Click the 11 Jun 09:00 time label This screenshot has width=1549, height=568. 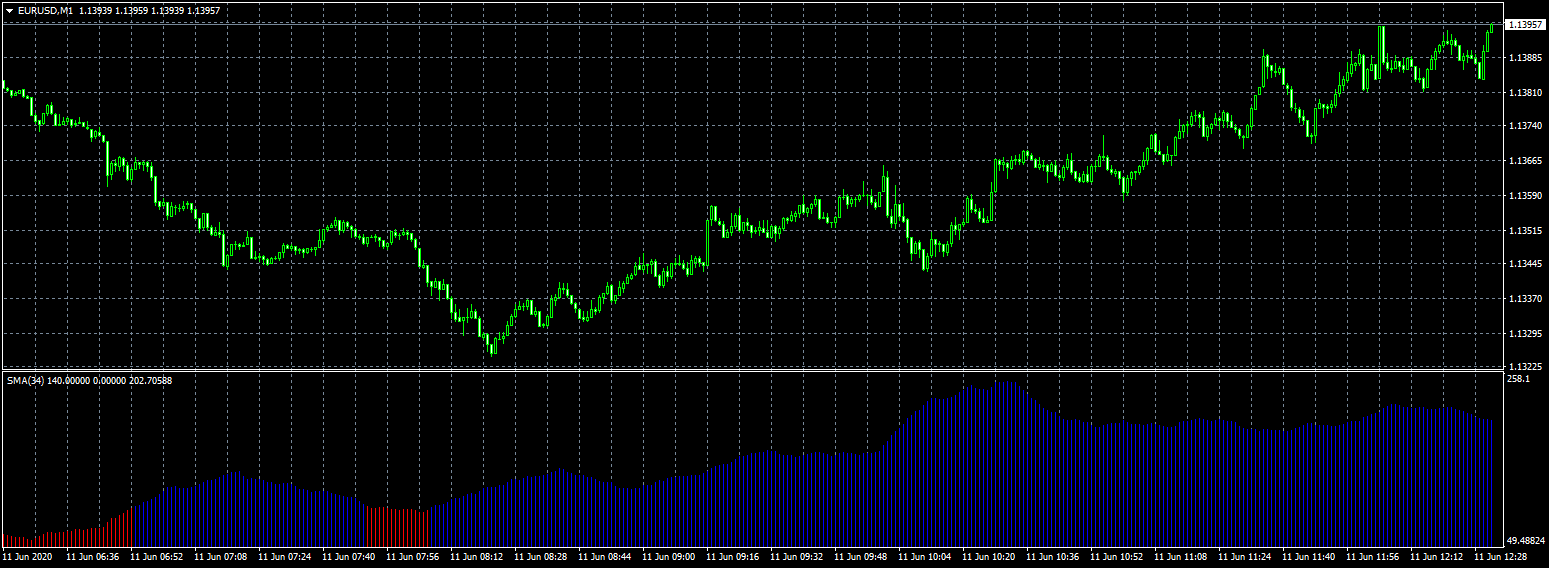[669, 556]
